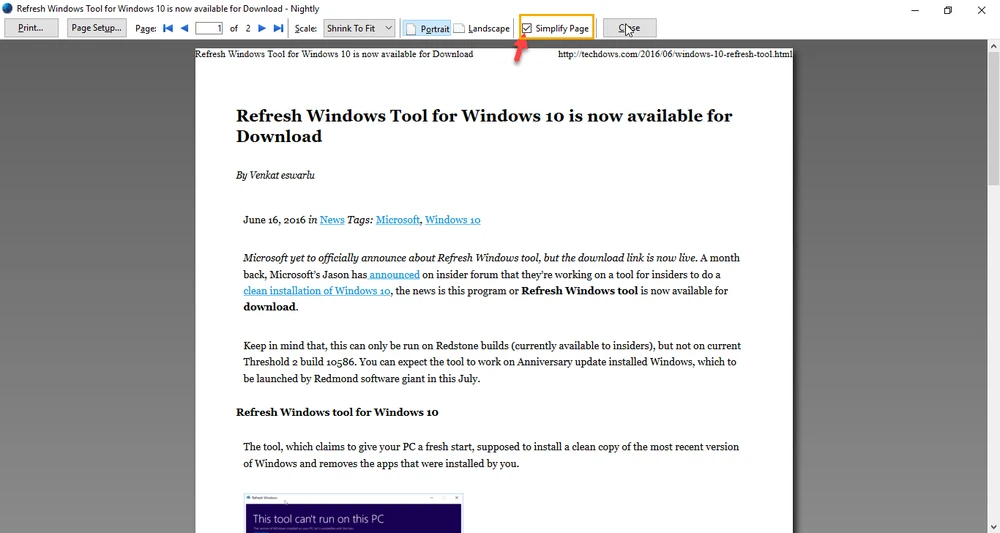Screen dimensions: 1000x533
Task: Click the 'Page:' label
Action: click(146, 29)
